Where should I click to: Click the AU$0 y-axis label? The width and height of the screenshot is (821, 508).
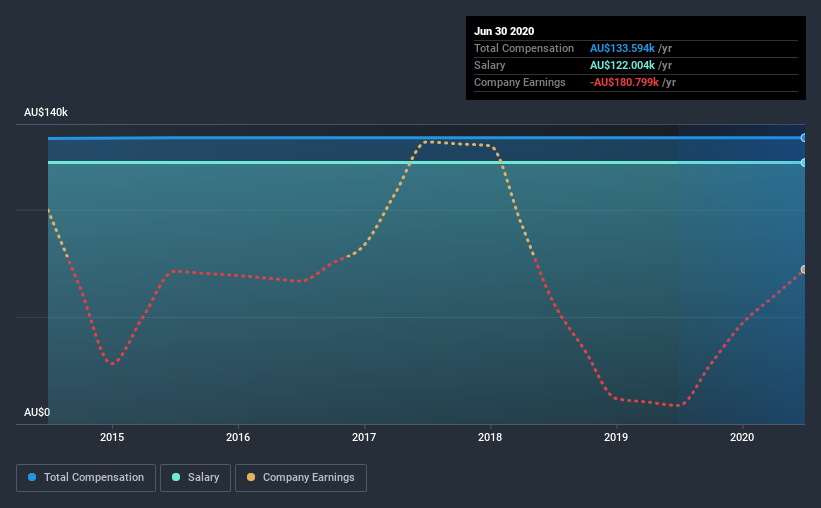click(x=37, y=412)
